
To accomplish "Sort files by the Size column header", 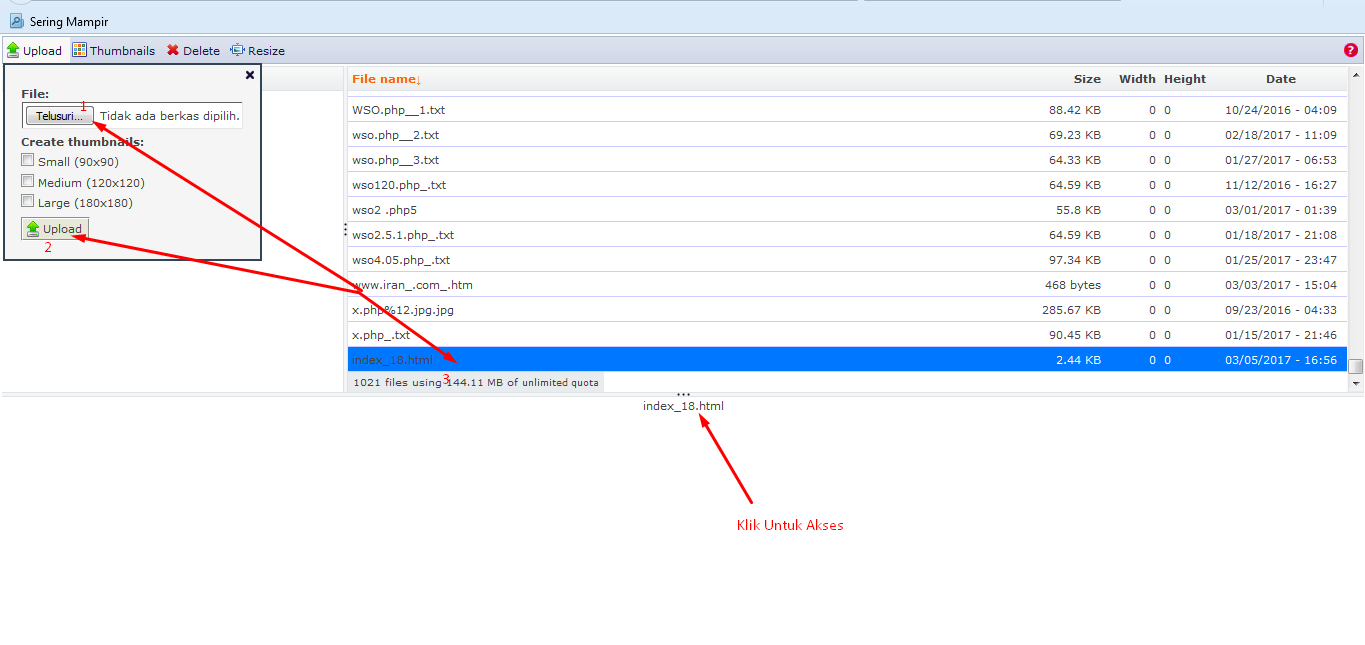I will (1087, 78).
